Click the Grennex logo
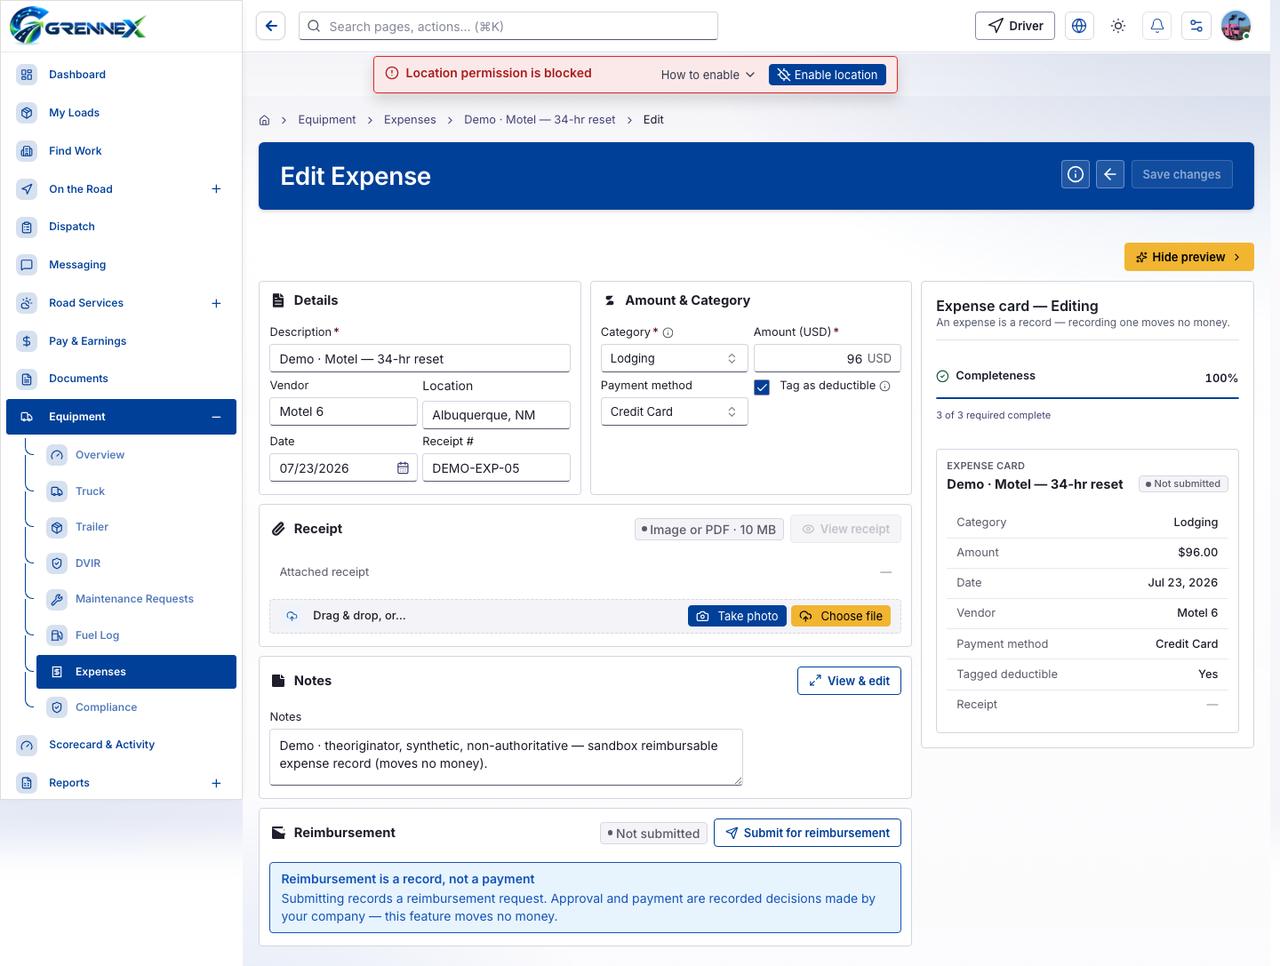Viewport: 1280px width, 966px height. pos(78,25)
